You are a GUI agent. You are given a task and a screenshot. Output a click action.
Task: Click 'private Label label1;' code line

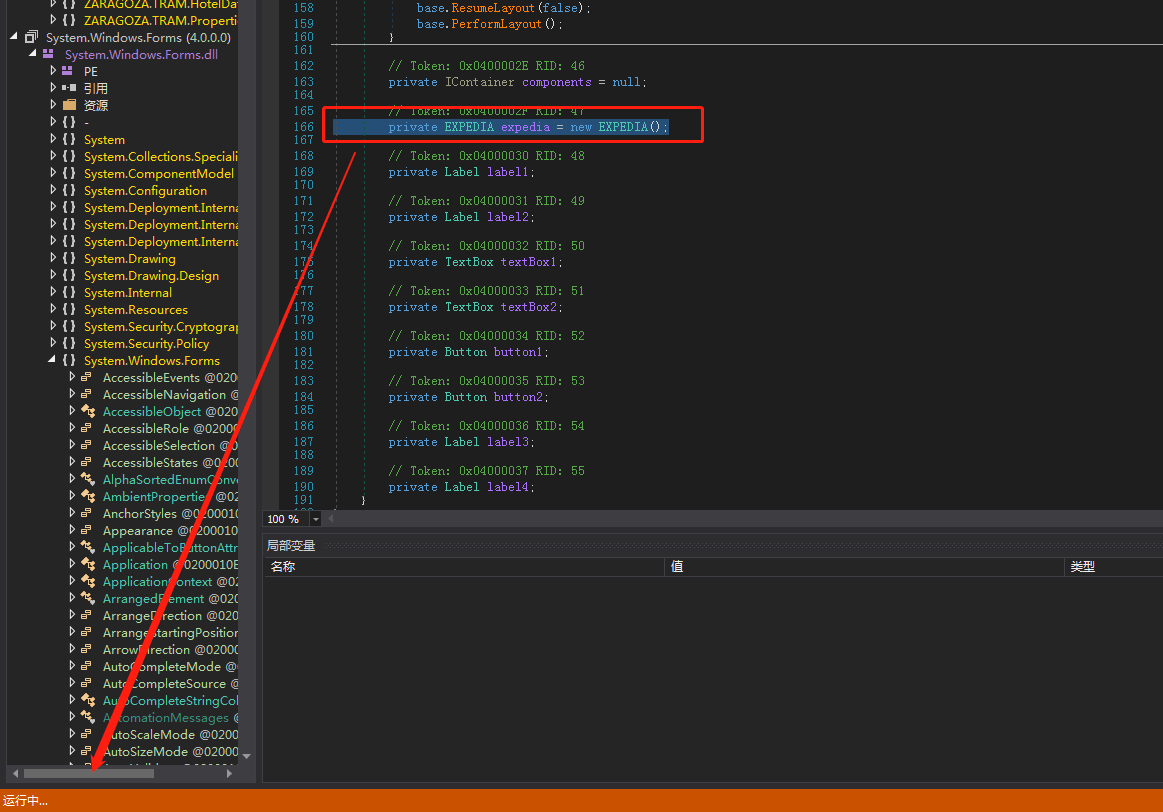click(x=461, y=172)
